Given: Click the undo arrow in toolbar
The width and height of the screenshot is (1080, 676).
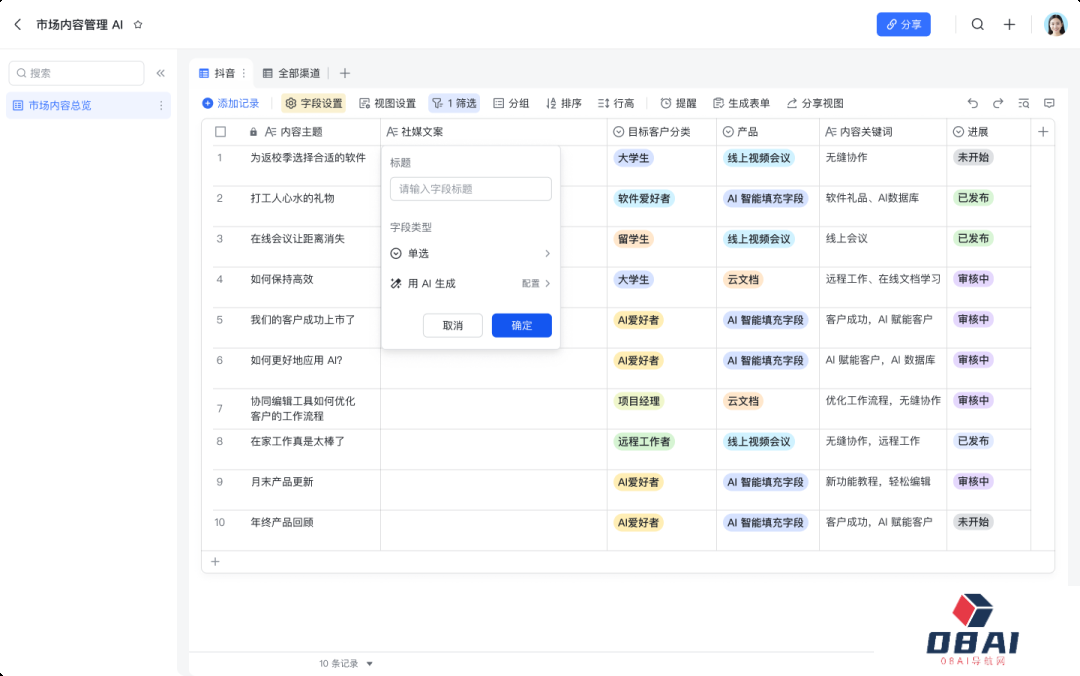Looking at the screenshot, I should [972, 103].
